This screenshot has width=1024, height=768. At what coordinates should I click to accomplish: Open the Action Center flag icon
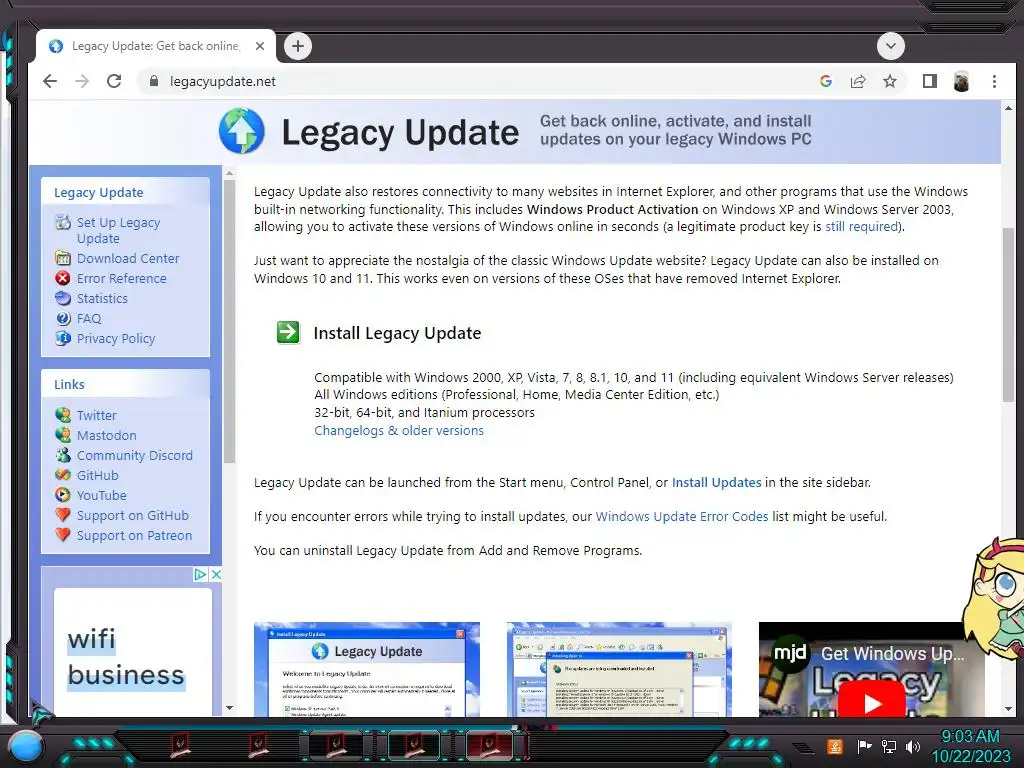(x=864, y=746)
